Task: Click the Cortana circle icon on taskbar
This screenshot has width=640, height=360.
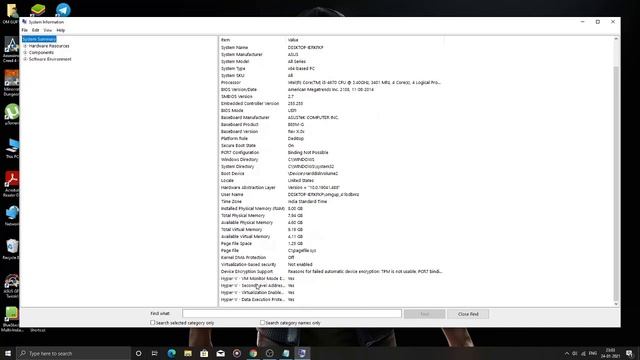Action: point(138,353)
